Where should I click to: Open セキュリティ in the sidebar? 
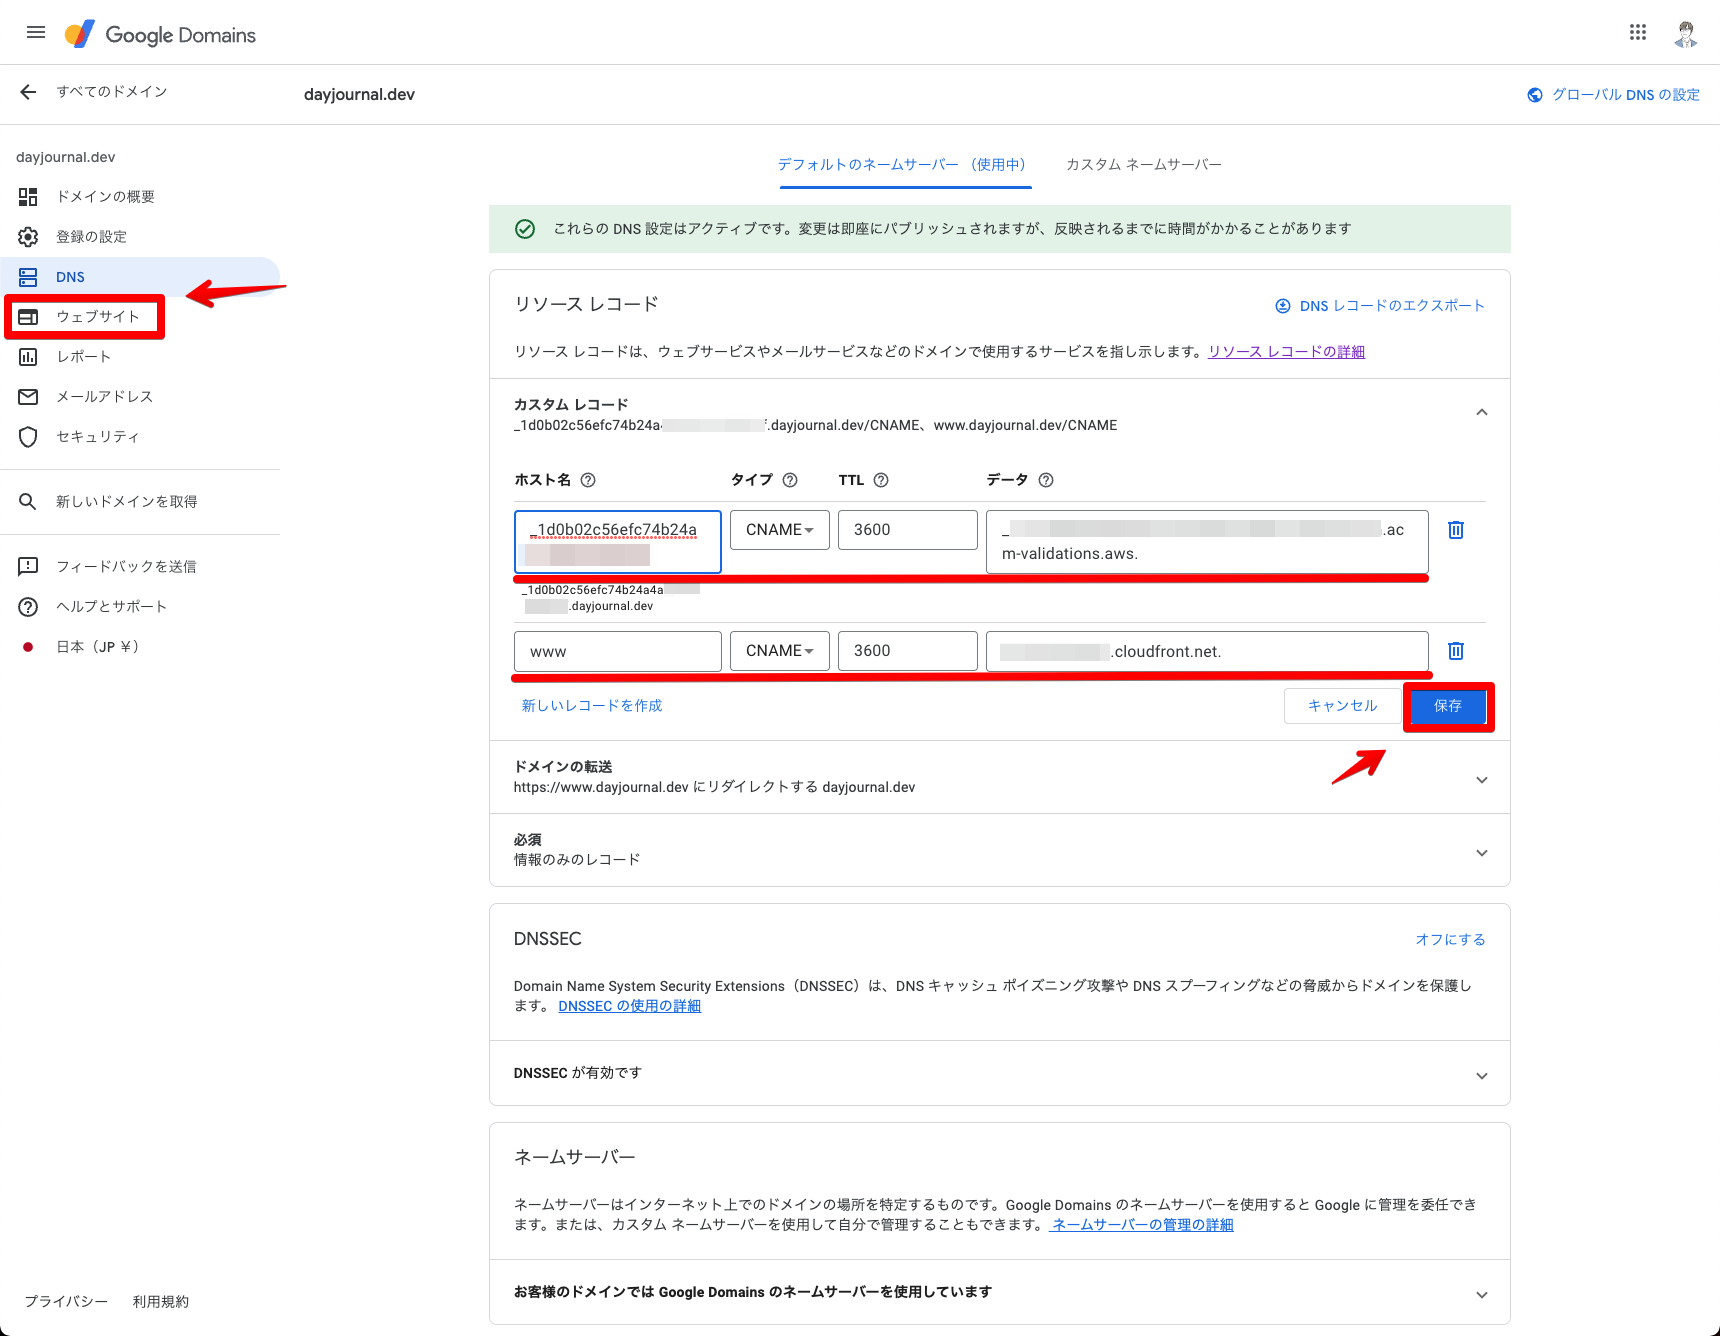point(140,437)
